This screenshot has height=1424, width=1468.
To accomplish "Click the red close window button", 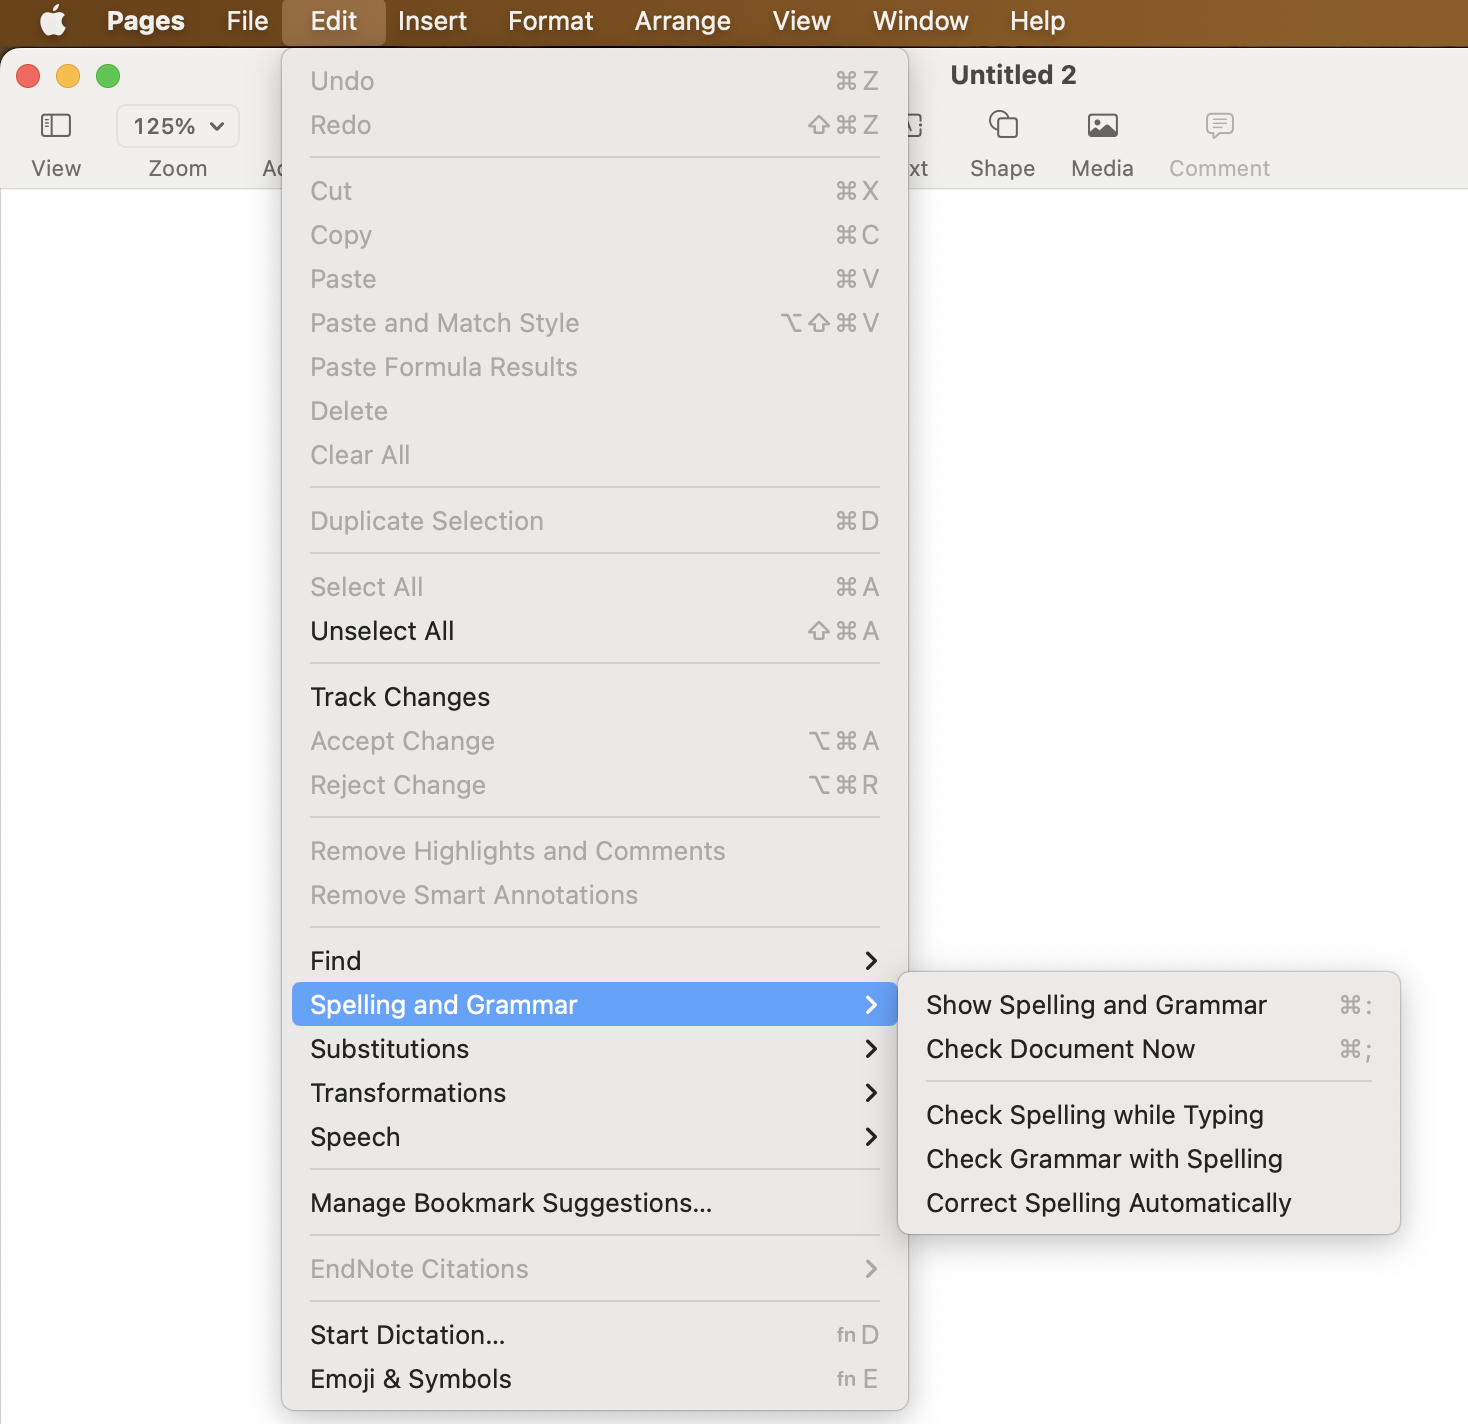I will pos(28,76).
